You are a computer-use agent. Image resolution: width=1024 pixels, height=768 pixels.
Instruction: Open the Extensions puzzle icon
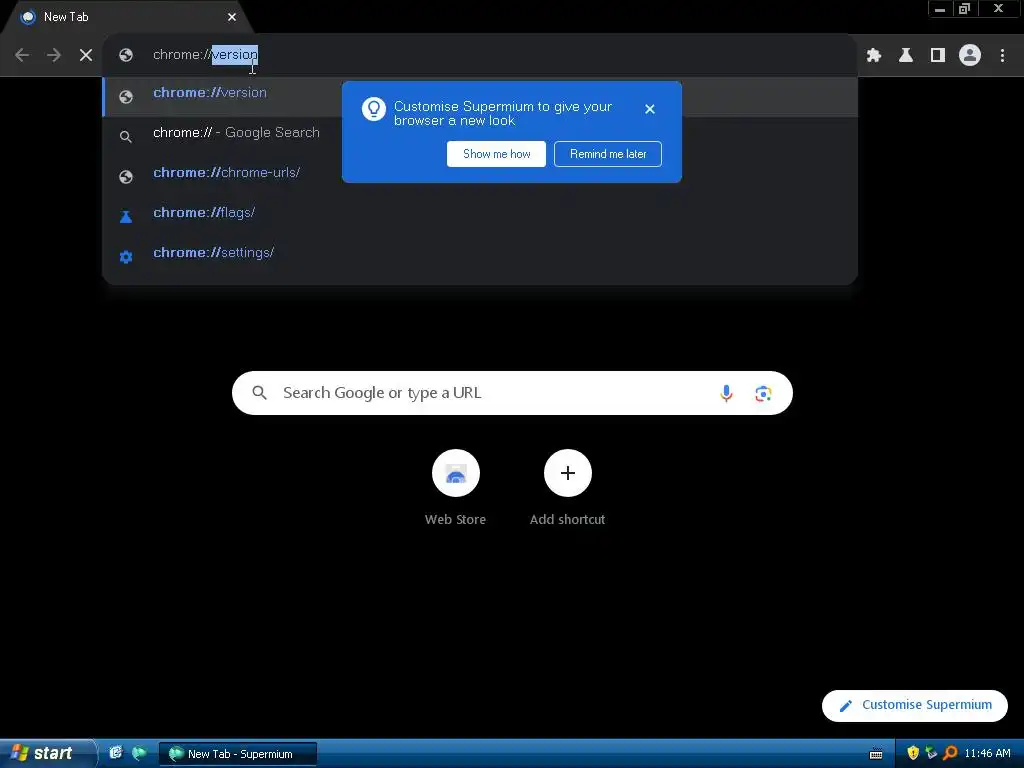pos(874,56)
